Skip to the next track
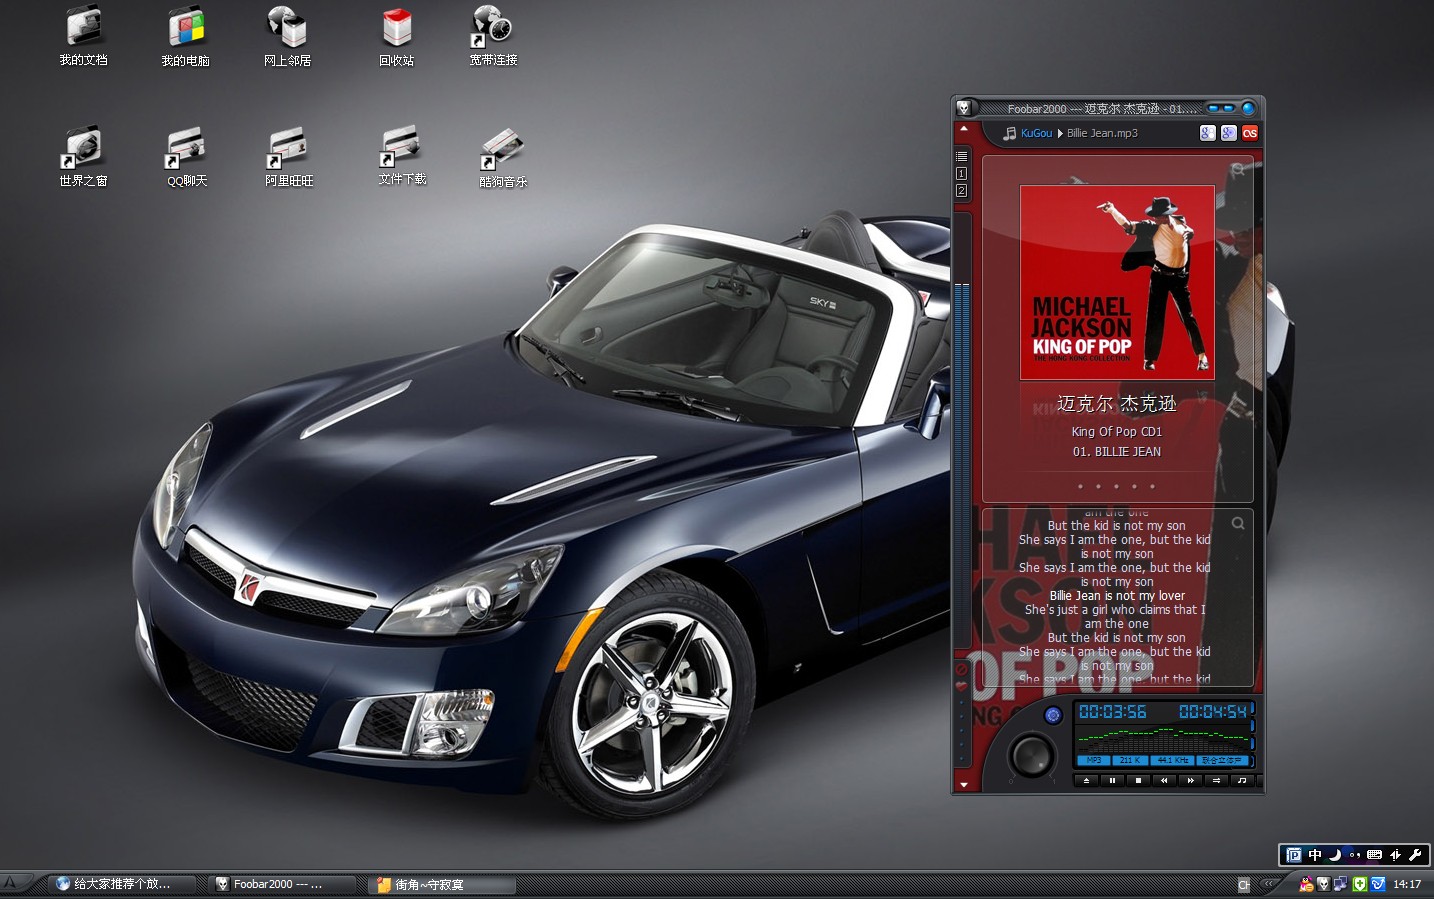 coord(1189,780)
